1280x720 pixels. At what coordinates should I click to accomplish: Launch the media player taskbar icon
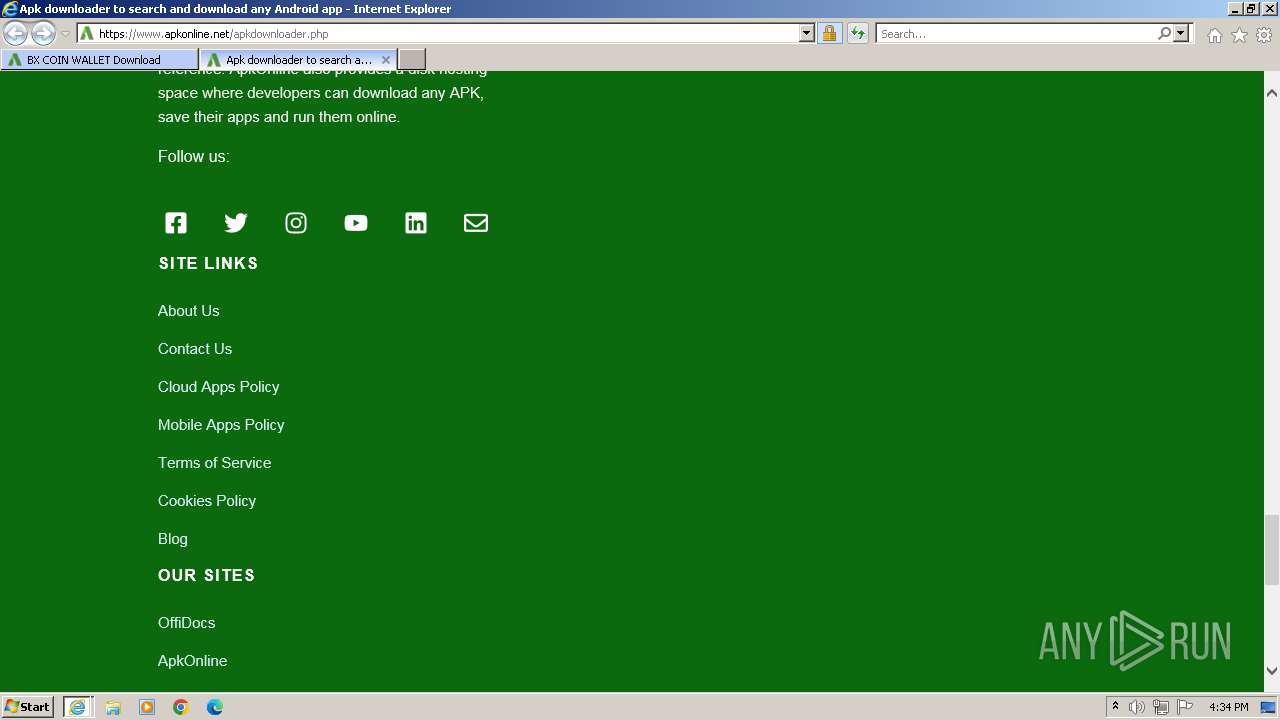click(147, 707)
